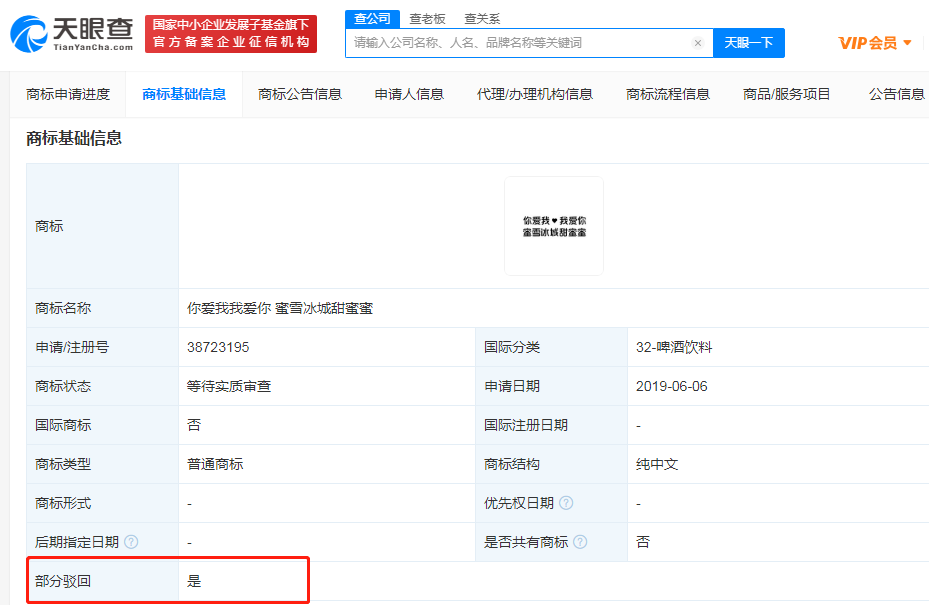Image resolution: width=929 pixels, height=605 pixels.
Task: Click the 天眼一下 search button
Action: (x=749, y=43)
